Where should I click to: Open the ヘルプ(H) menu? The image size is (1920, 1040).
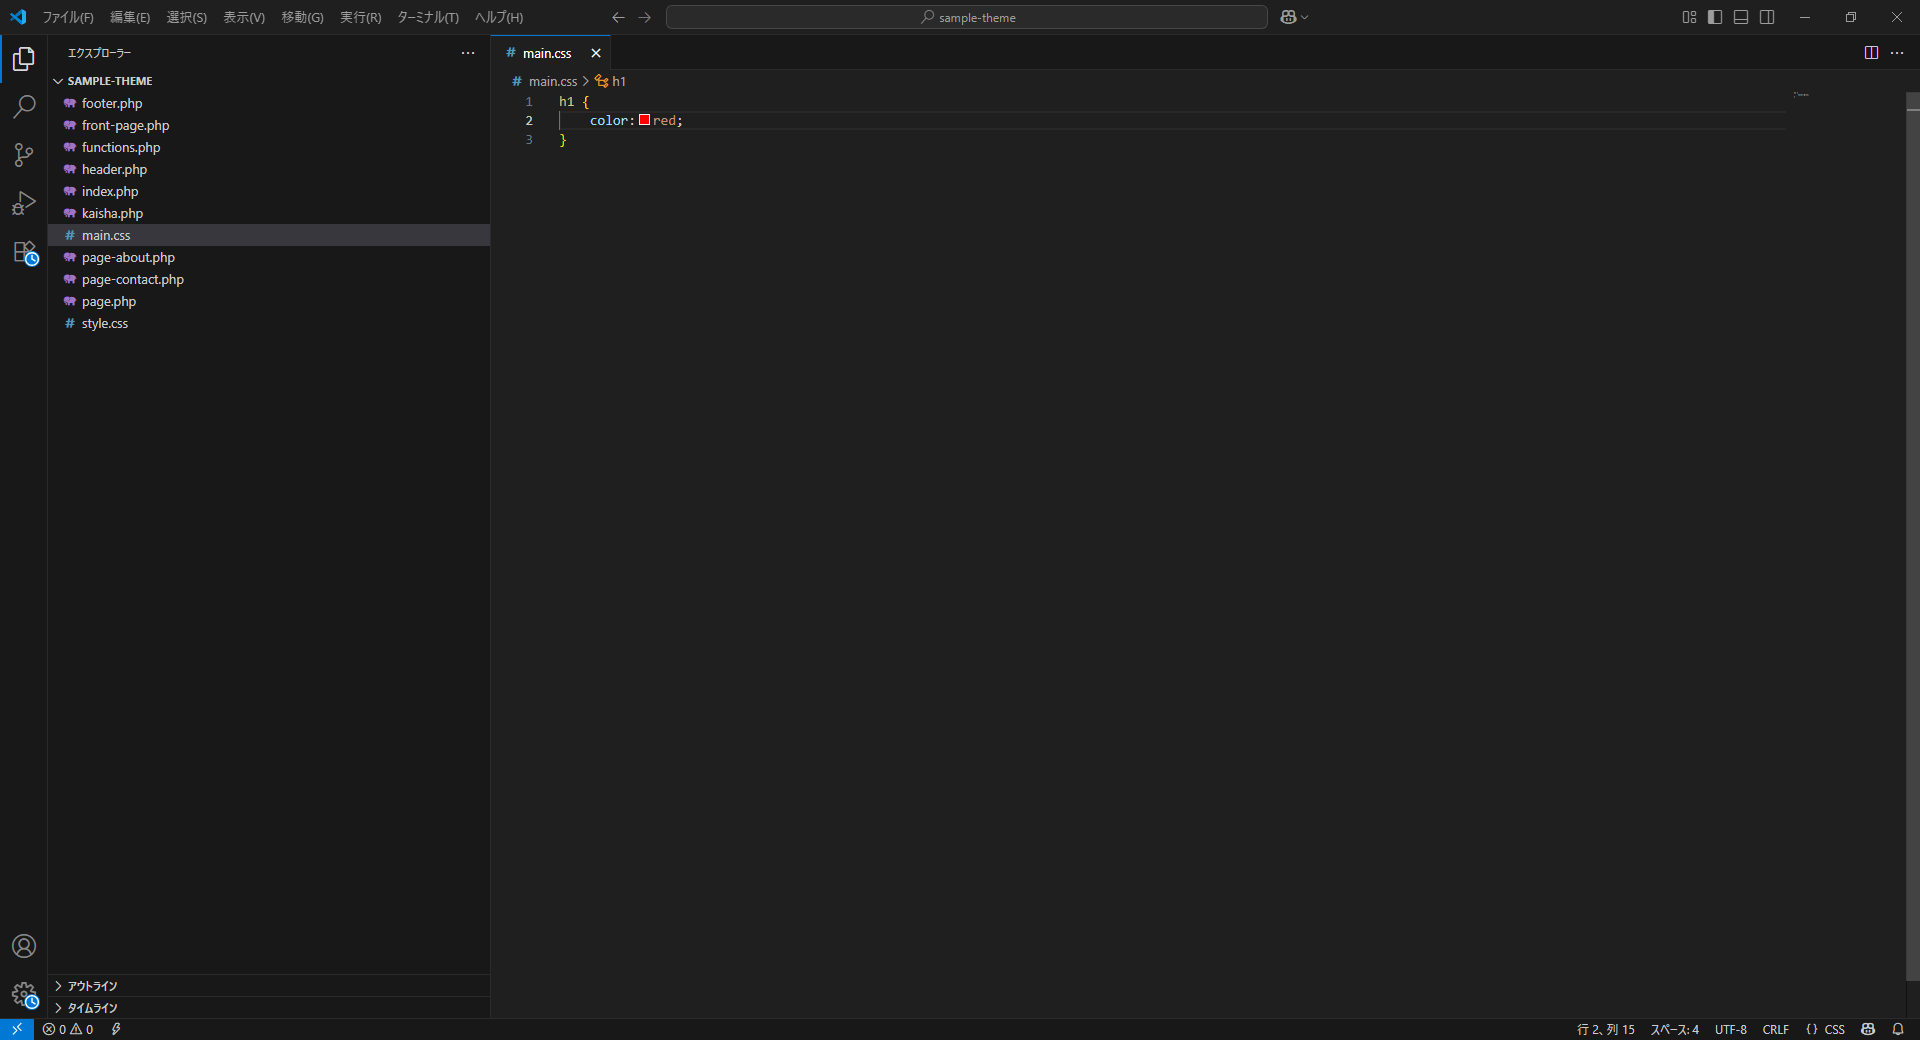click(x=499, y=17)
